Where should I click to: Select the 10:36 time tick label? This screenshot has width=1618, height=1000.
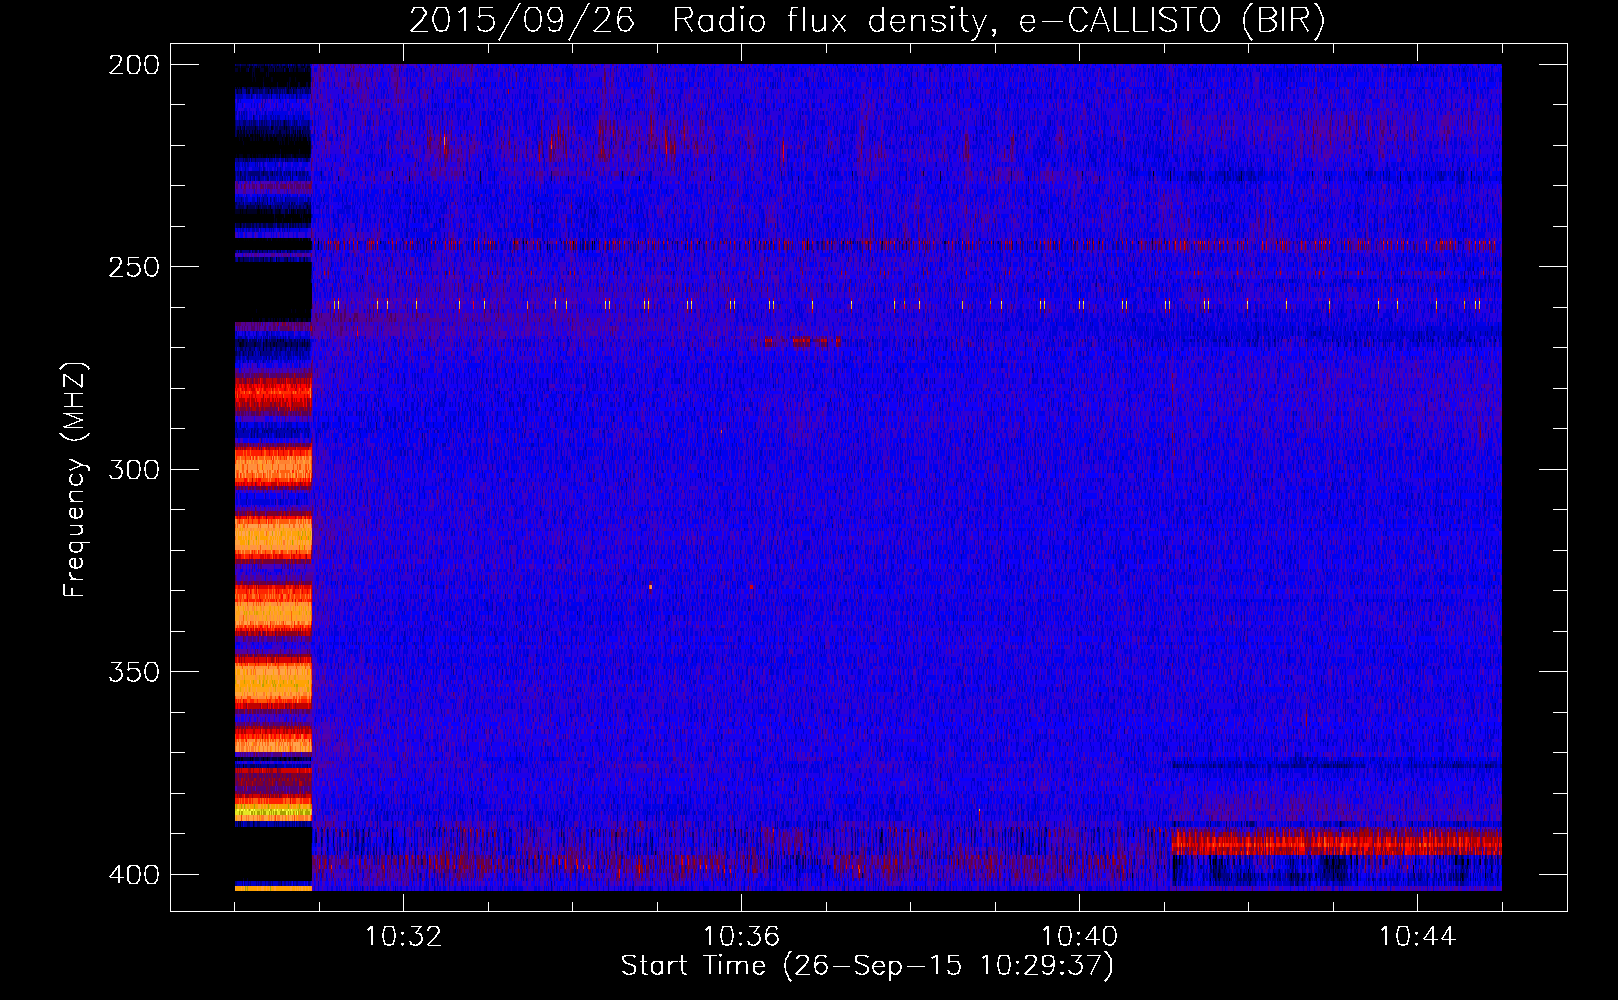[741, 937]
